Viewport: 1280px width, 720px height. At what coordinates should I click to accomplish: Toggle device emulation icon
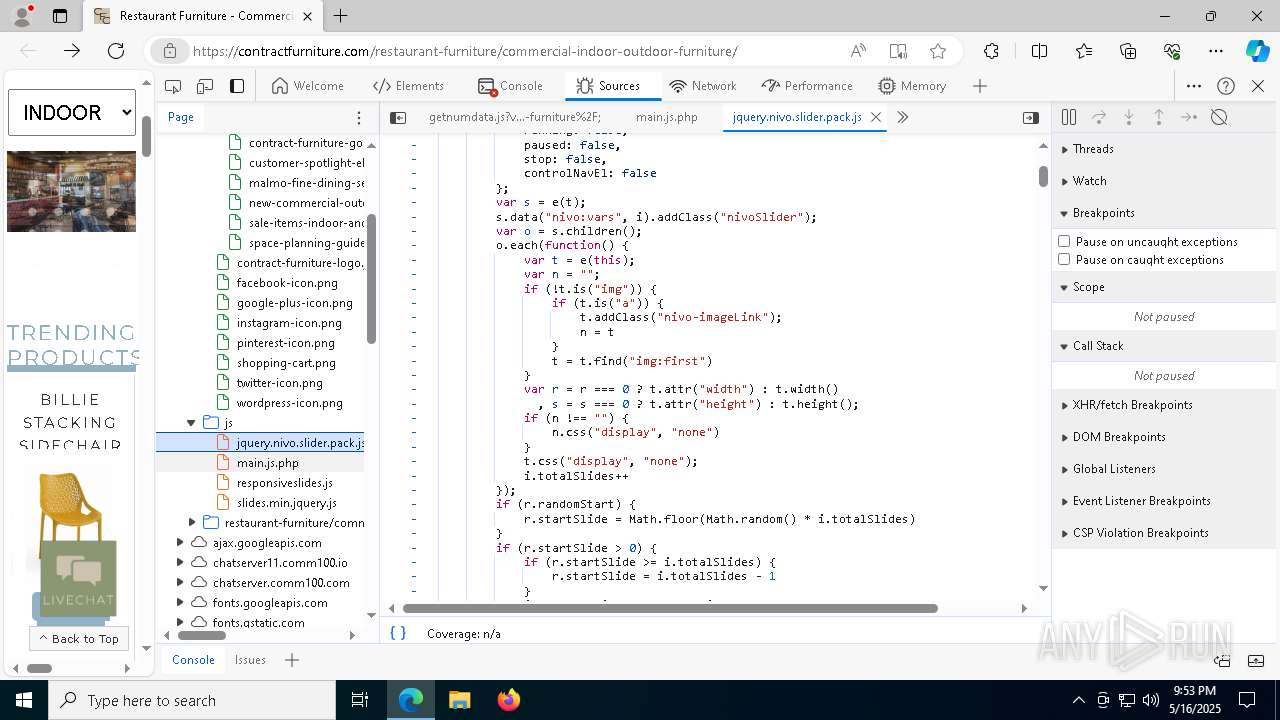[x=205, y=86]
